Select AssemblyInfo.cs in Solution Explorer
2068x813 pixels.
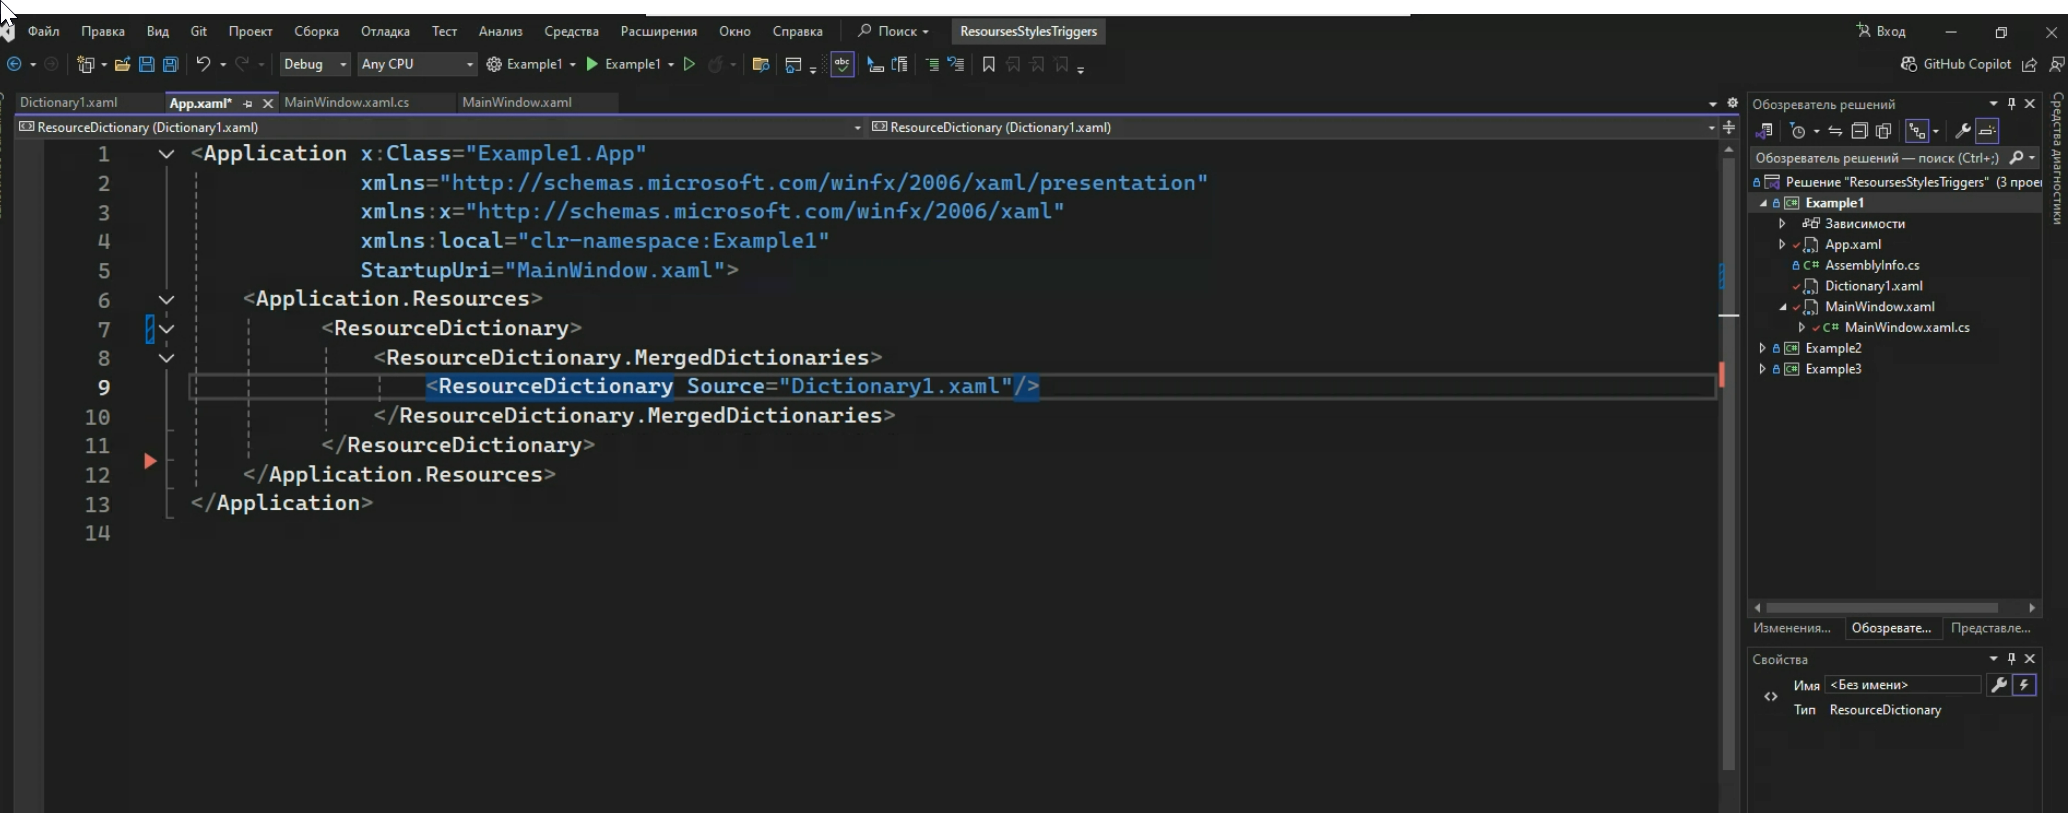(x=1871, y=265)
